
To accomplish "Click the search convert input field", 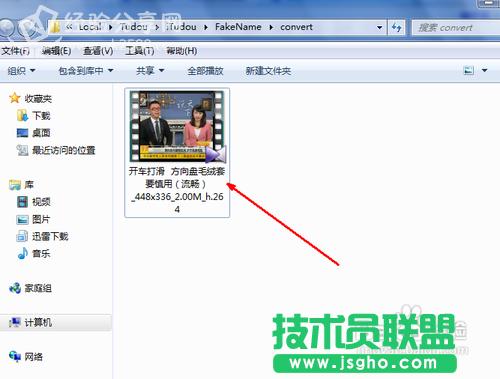I will (456, 27).
